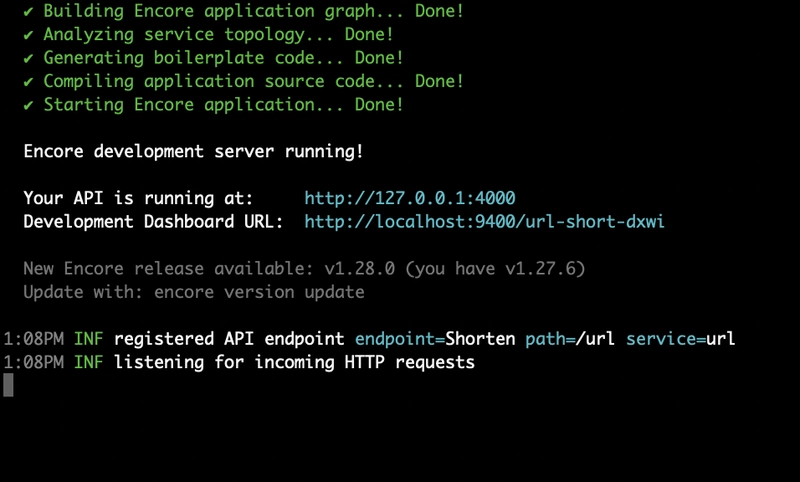Click the checkmark beside Compiling application source code
Image resolution: width=800 pixels, height=482 pixels.
[x=29, y=81]
